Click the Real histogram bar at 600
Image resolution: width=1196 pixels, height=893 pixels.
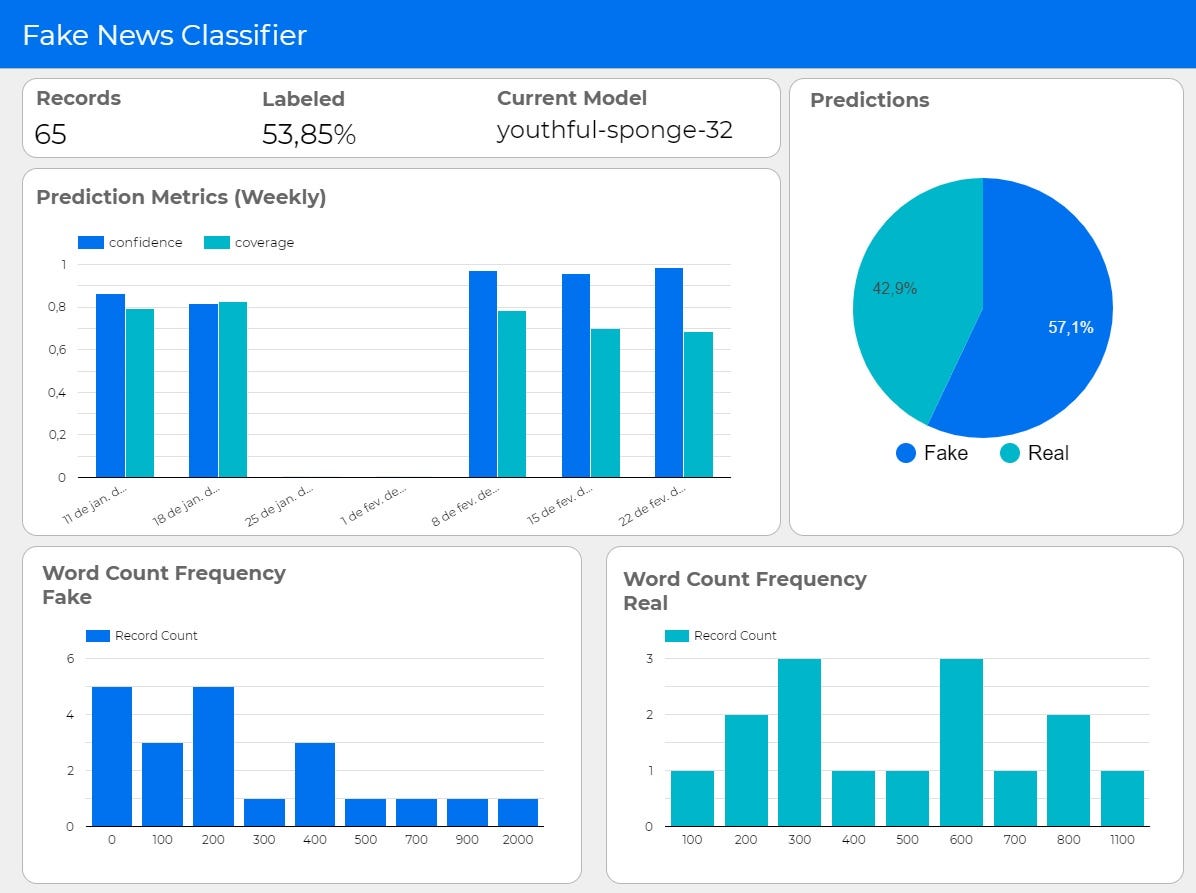(x=961, y=742)
